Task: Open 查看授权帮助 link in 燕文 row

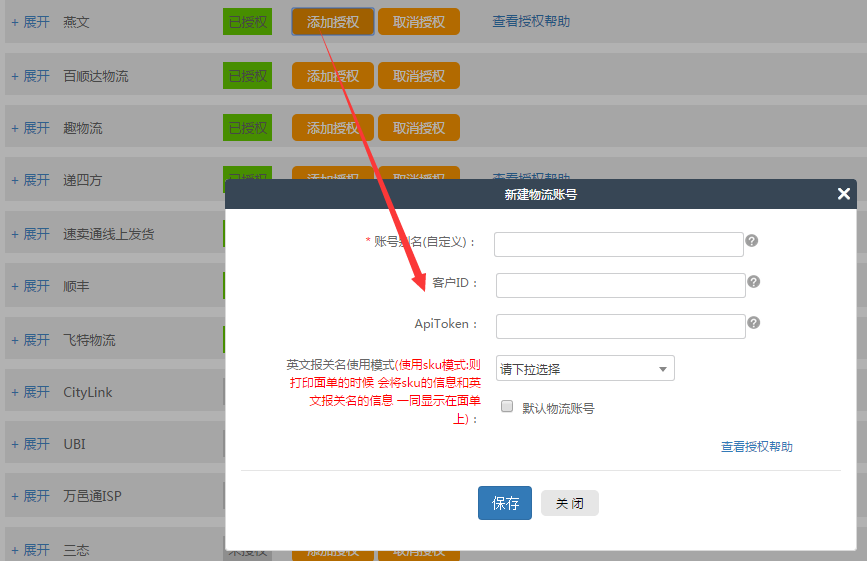Action: (x=531, y=21)
